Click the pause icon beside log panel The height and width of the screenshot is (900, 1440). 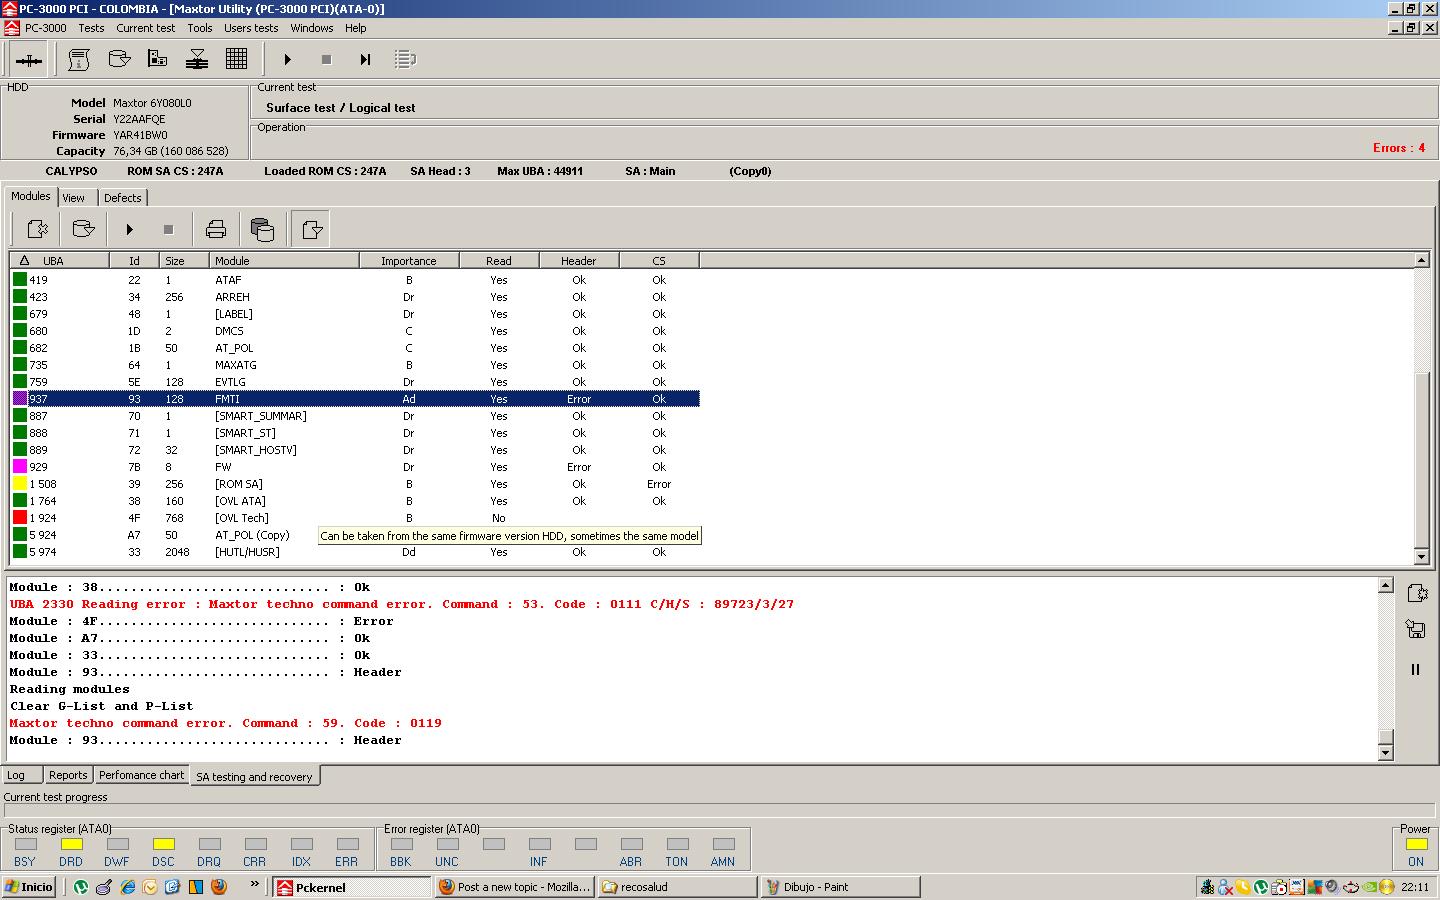1415,669
